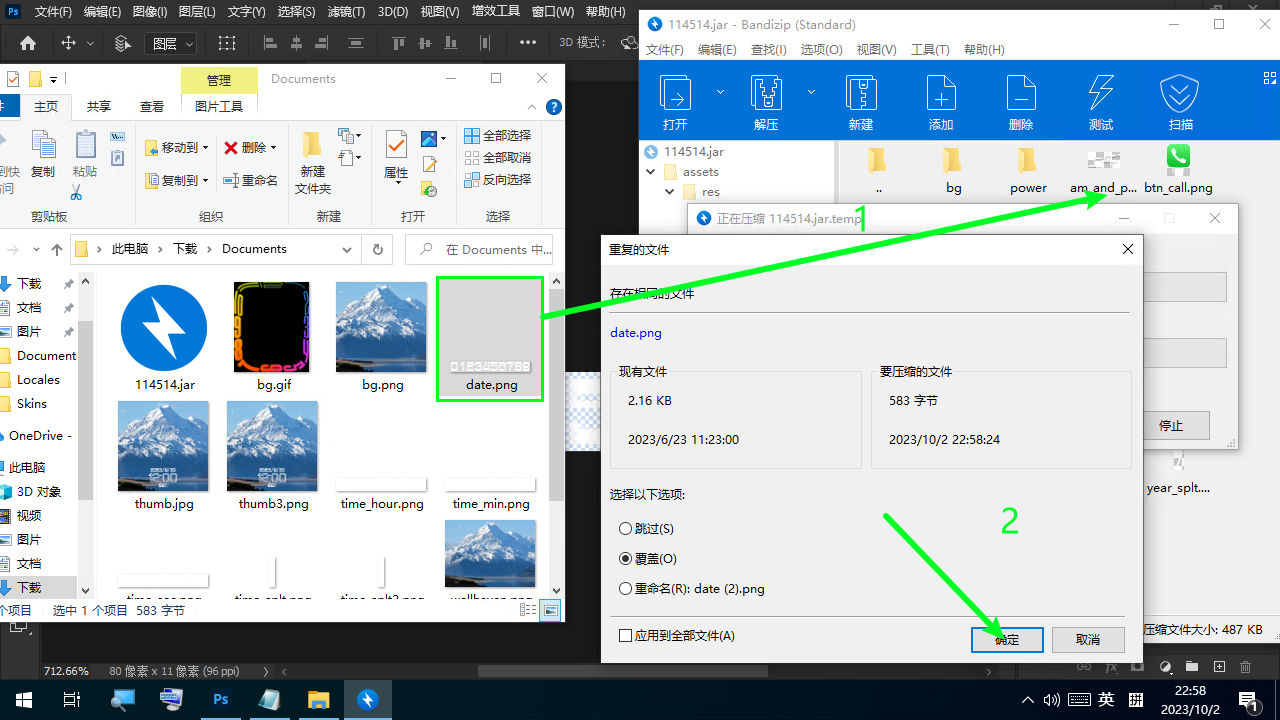Open the dropdown arrow beside 打开 in Bandizip
The height and width of the screenshot is (720, 1280).
[x=720, y=92]
